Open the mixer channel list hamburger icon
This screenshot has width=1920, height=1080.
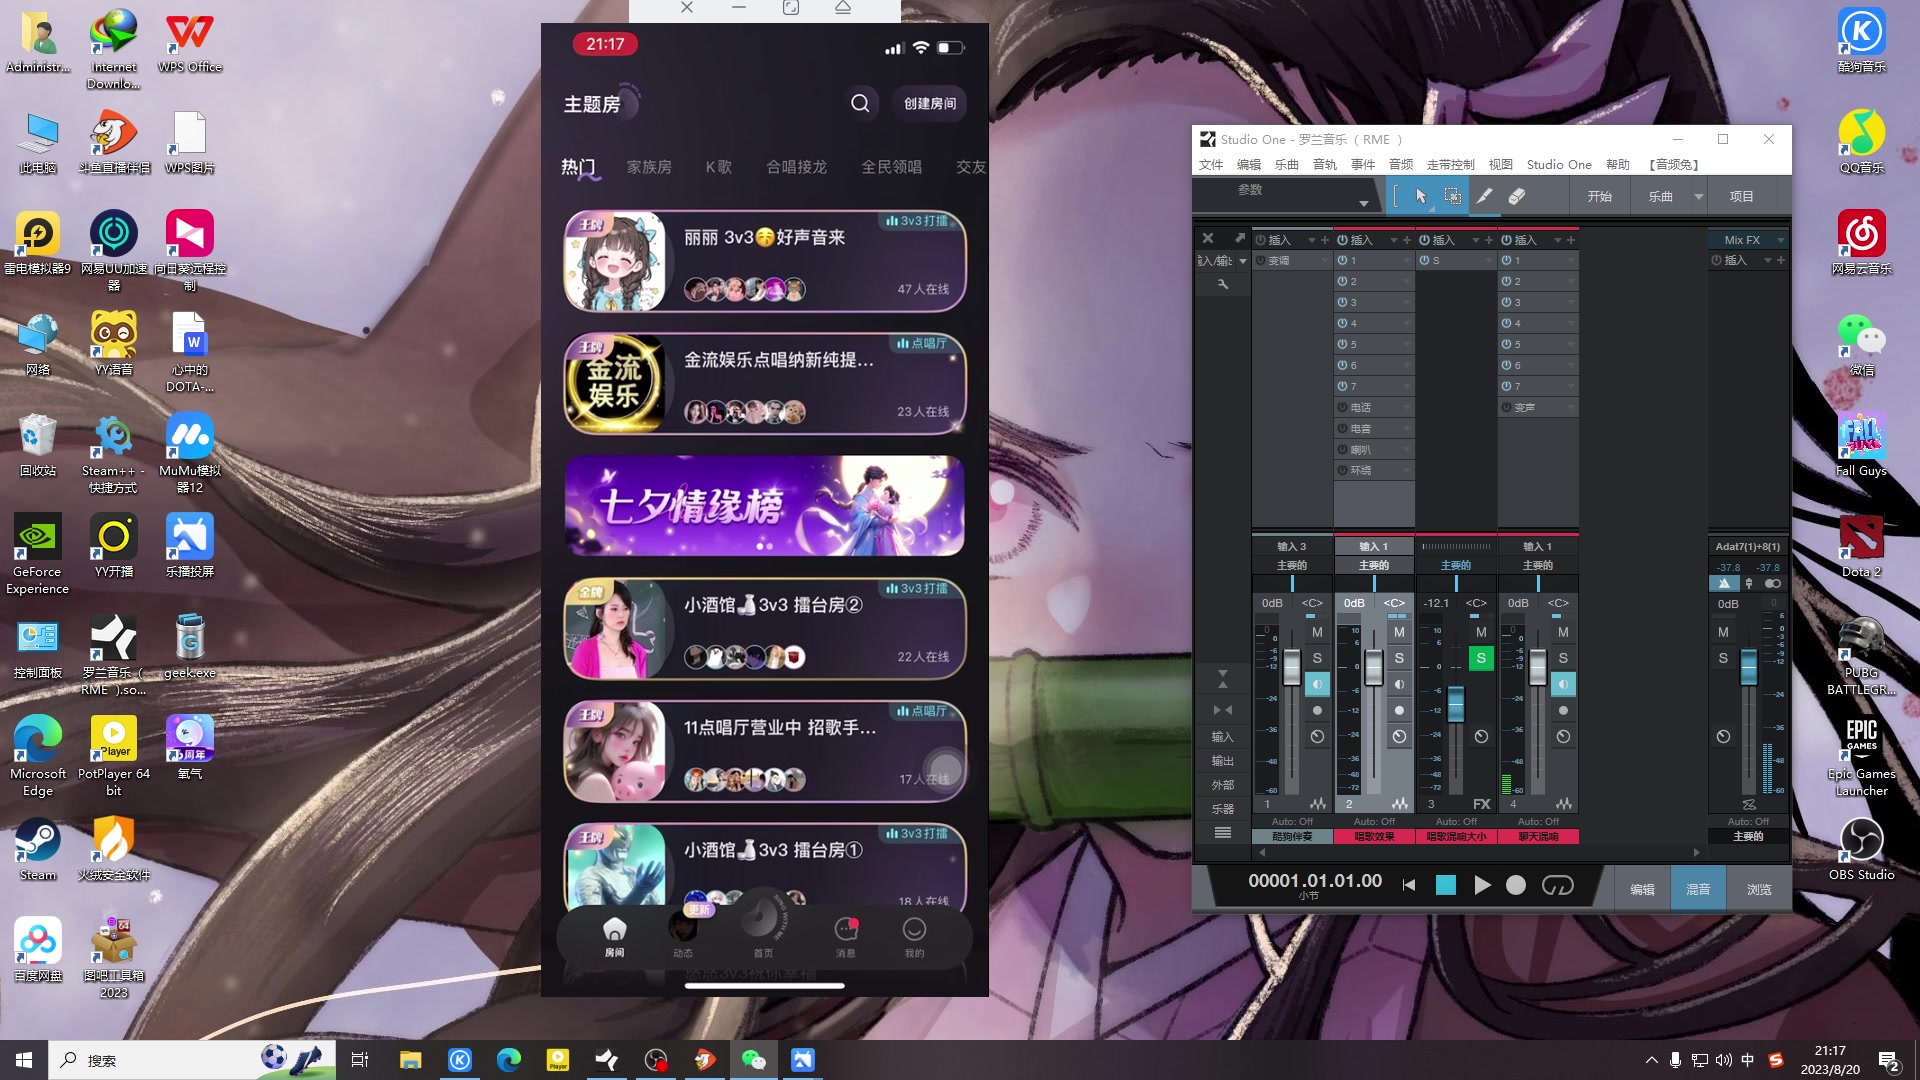tap(1222, 833)
